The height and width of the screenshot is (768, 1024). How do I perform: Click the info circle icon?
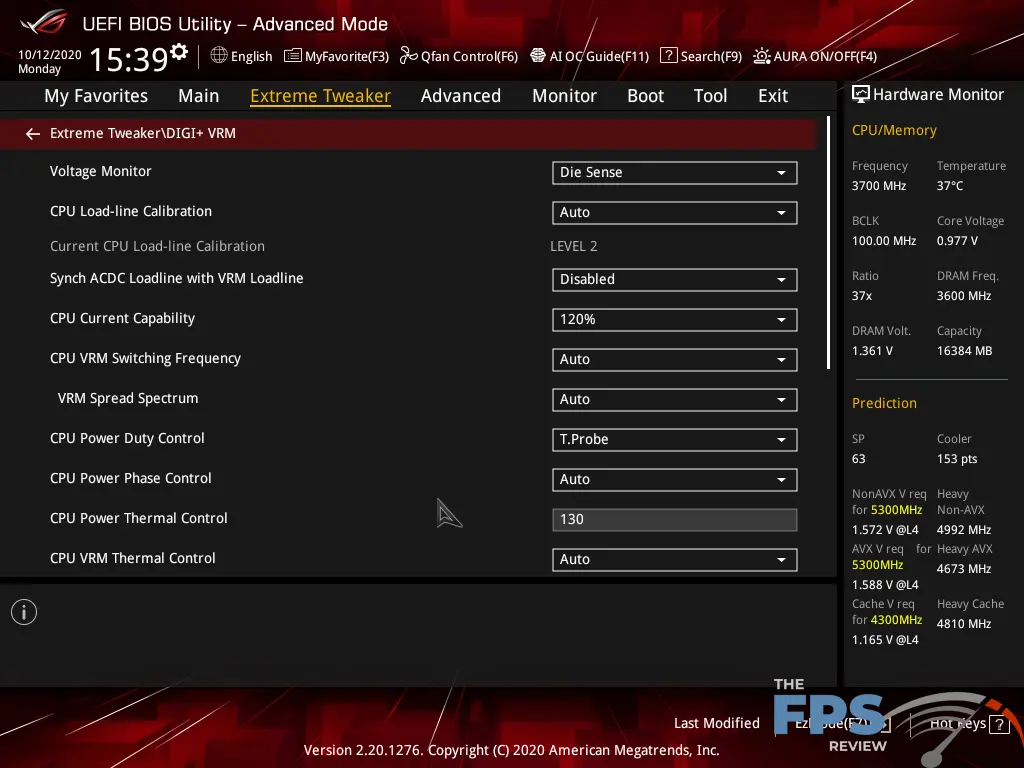24,612
